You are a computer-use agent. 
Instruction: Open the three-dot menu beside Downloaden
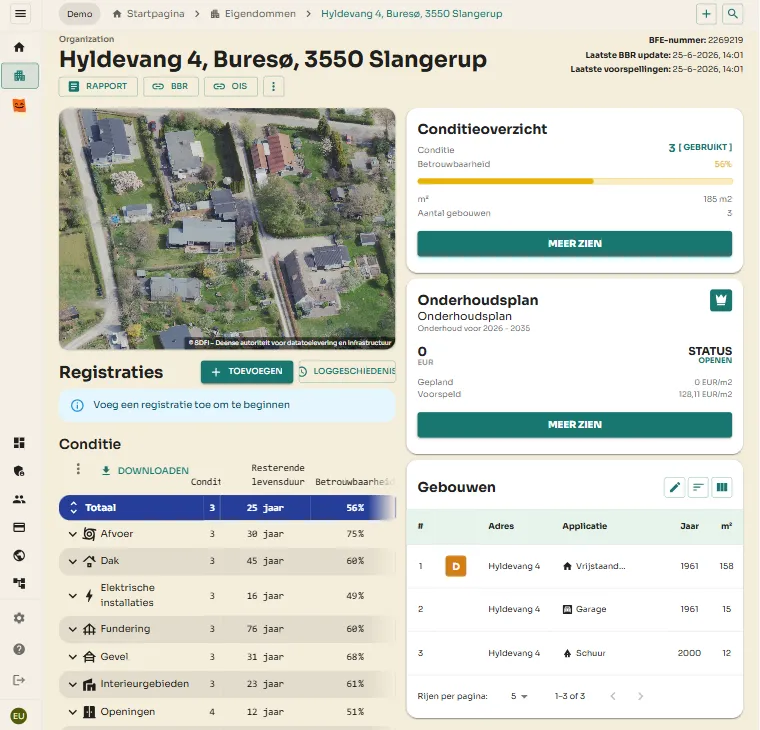point(78,469)
